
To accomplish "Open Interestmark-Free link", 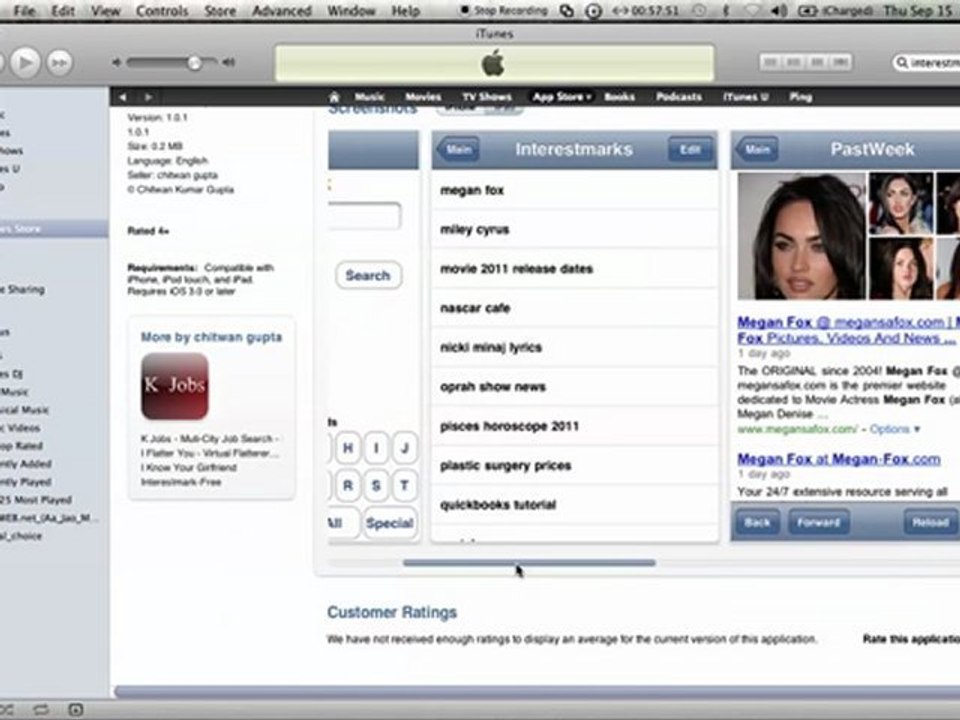I will [181, 482].
